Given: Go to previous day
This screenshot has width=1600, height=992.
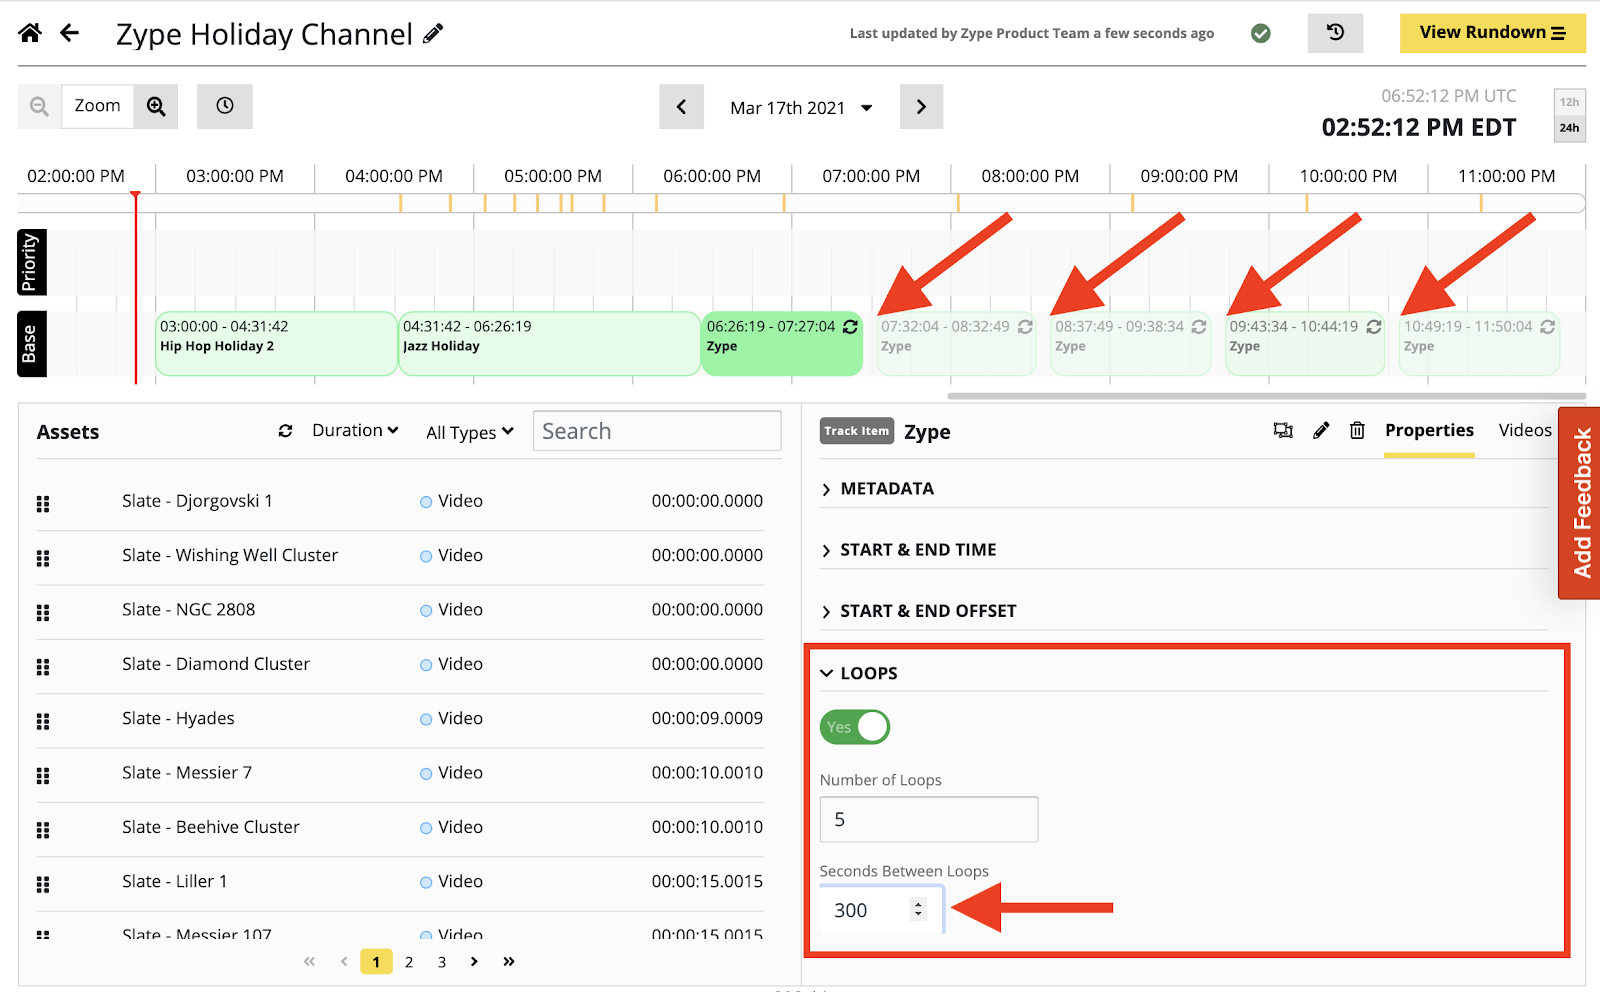Looking at the screenshot, I should (x=681, y=107).
